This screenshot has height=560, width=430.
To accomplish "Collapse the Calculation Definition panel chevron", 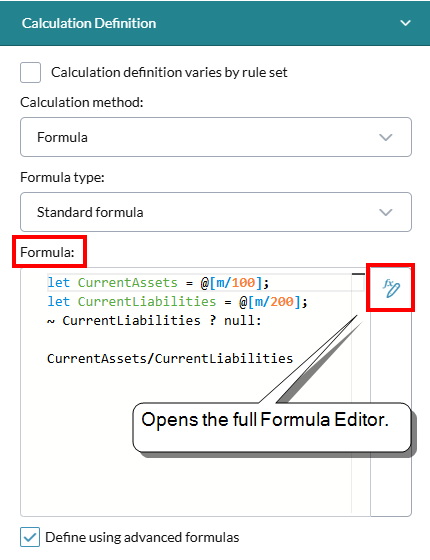I will click(x=405, y=23).
